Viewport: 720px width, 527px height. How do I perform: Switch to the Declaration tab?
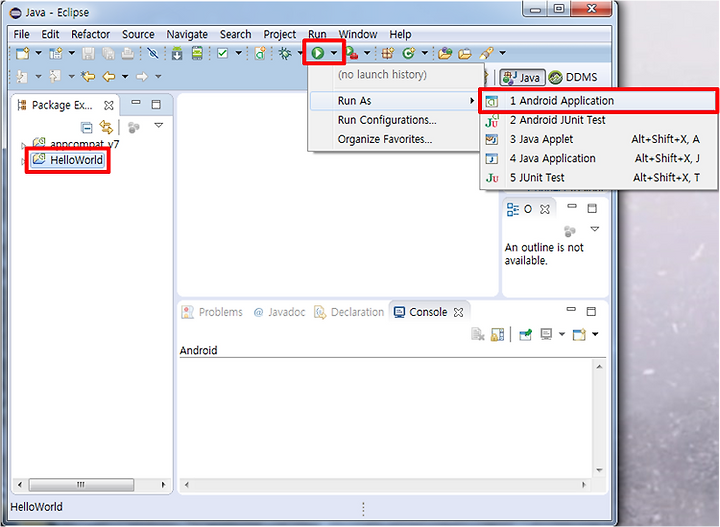(349, 312)
